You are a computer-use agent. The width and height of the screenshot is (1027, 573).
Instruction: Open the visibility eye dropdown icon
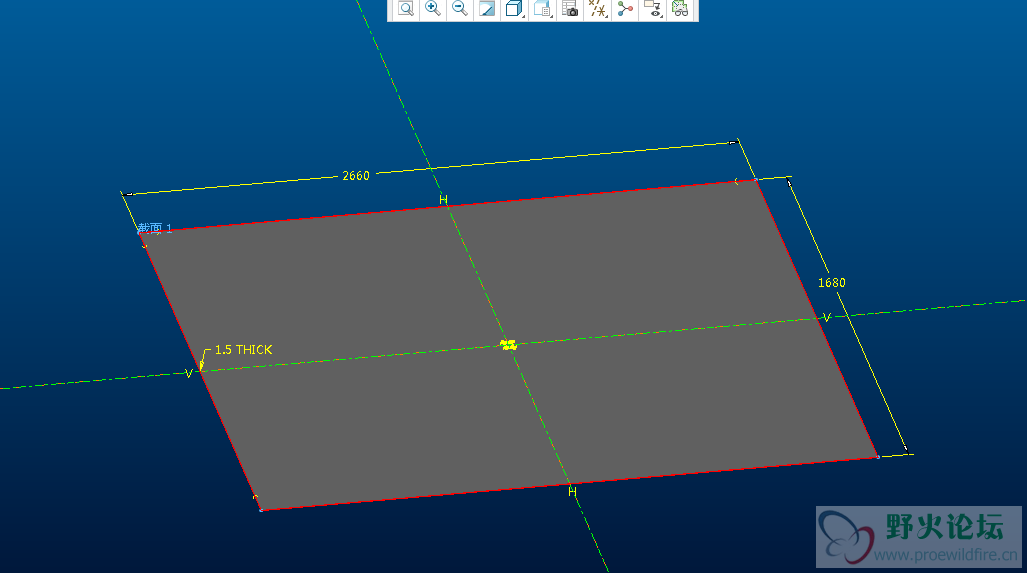tap(652, 9)
